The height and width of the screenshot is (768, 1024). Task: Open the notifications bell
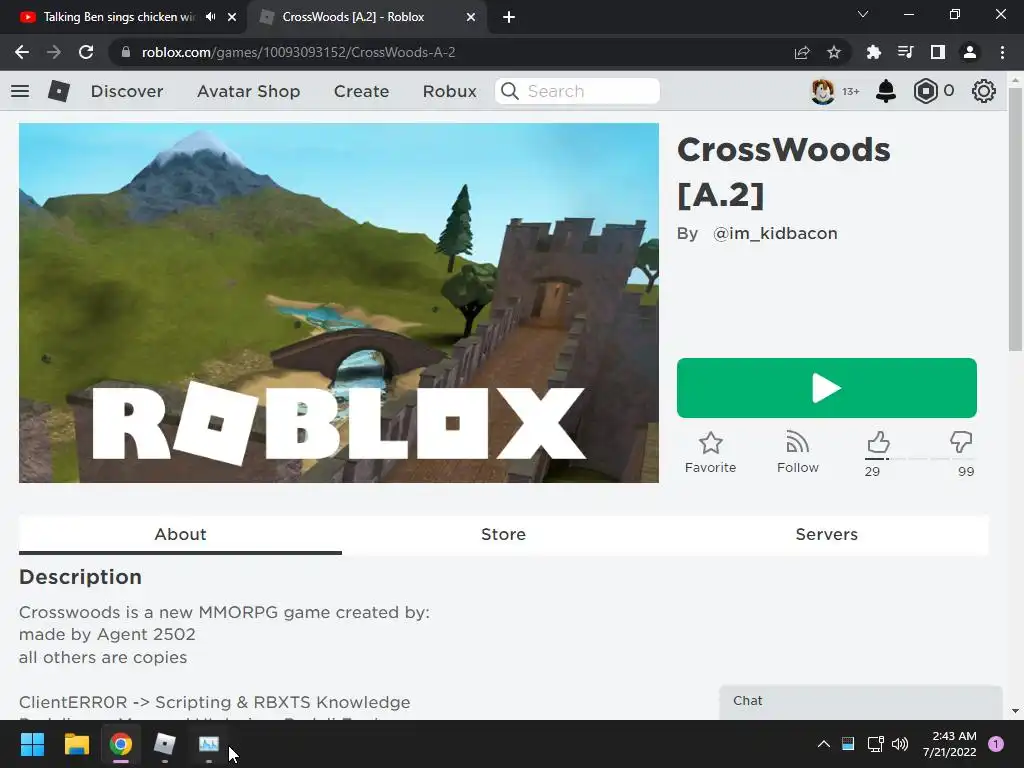886,91
